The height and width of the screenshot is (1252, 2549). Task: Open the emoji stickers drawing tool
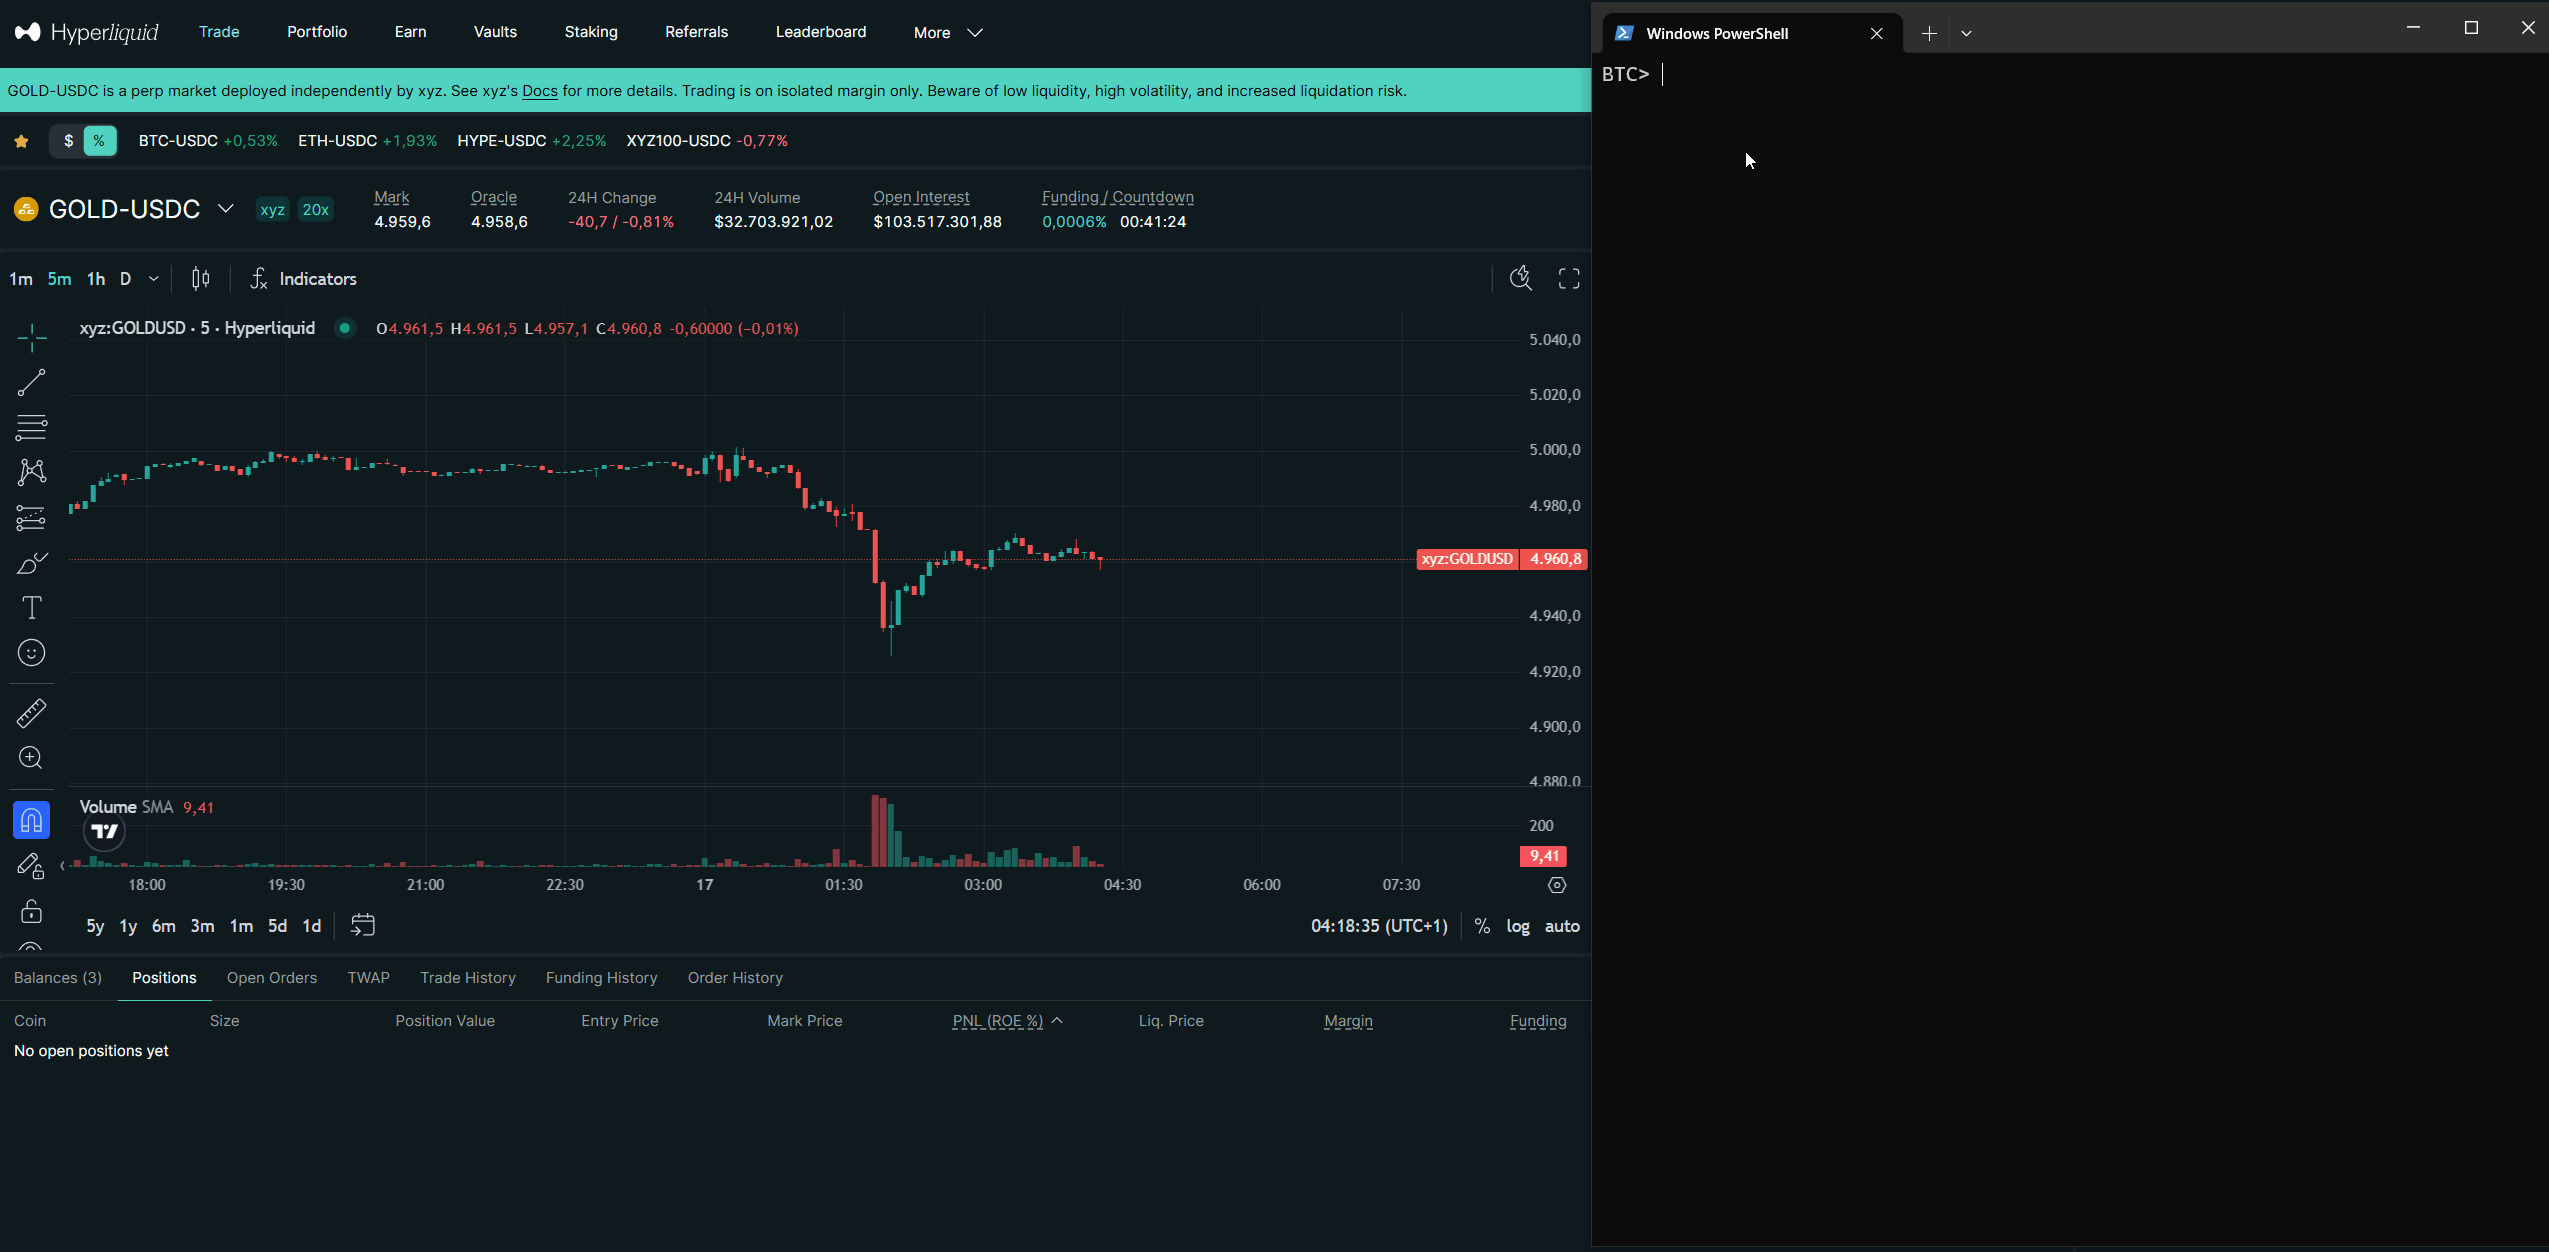30,653
